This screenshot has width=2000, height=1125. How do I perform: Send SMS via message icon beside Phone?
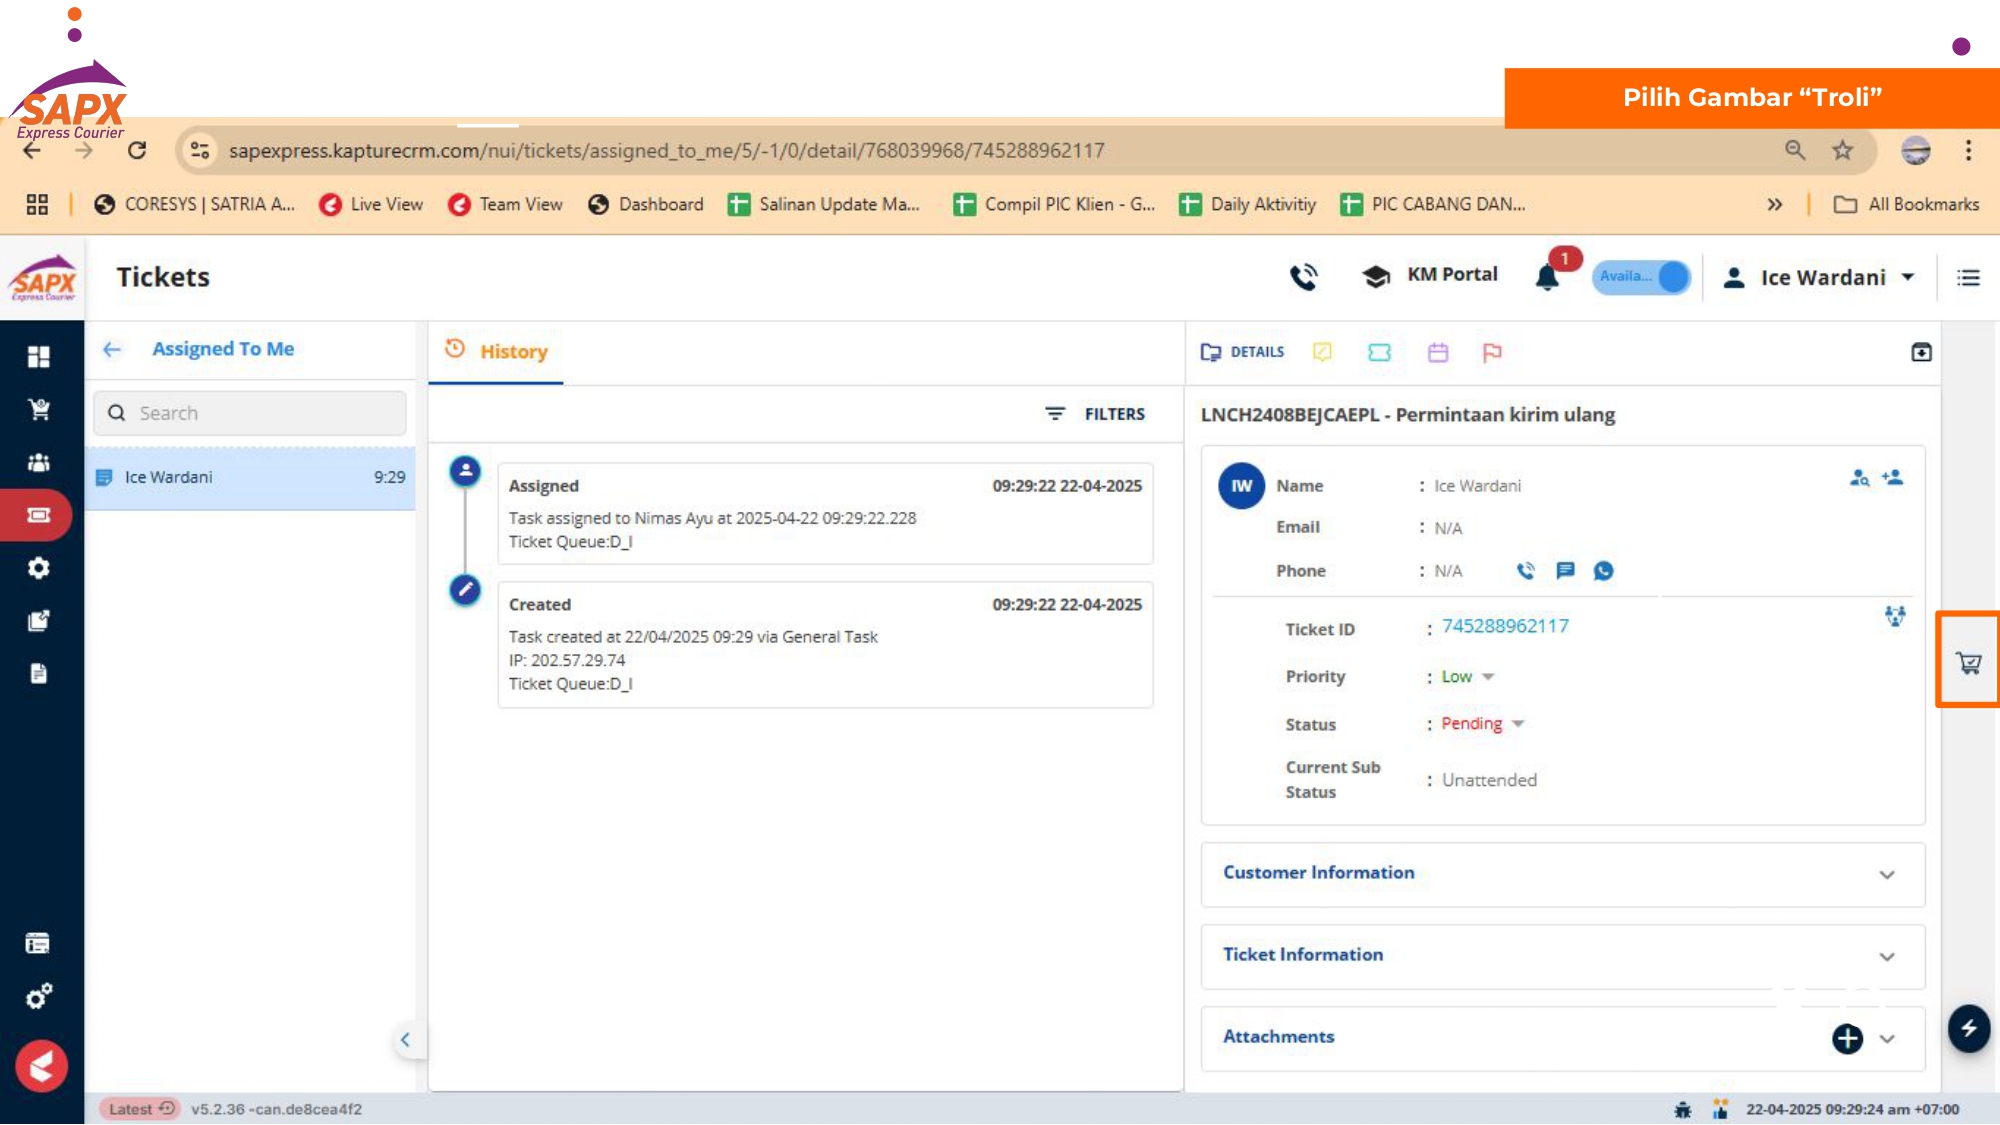[x=1565, y=570]
